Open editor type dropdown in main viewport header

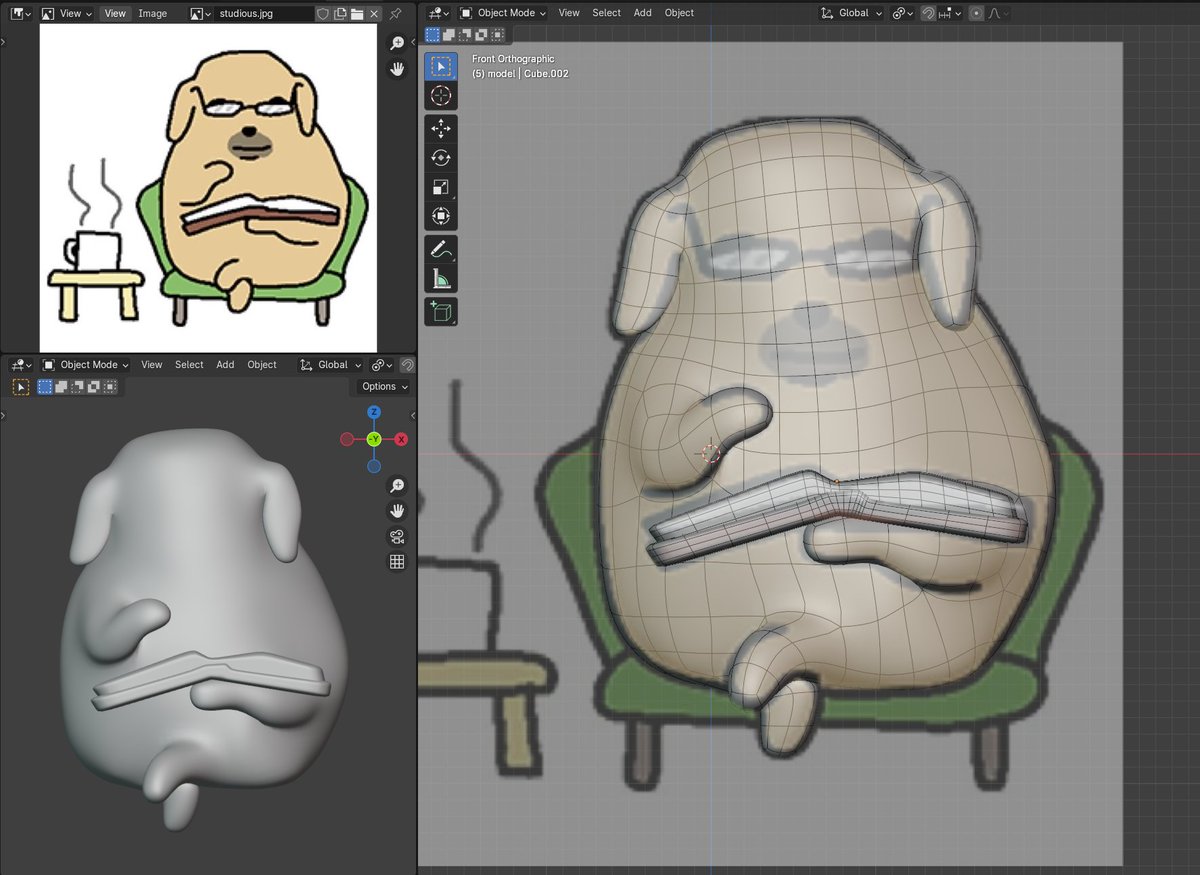click(x=437, y=13)
